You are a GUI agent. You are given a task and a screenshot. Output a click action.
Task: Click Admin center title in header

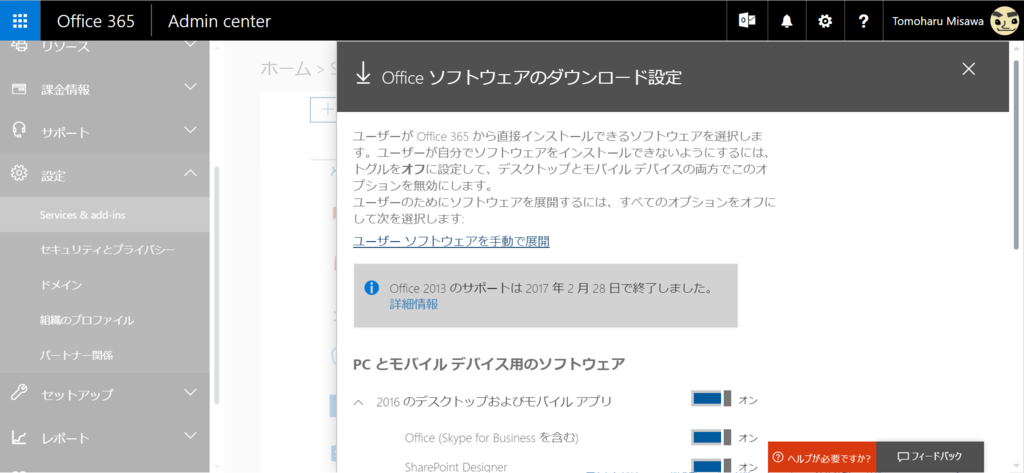[x=219, y=21]
